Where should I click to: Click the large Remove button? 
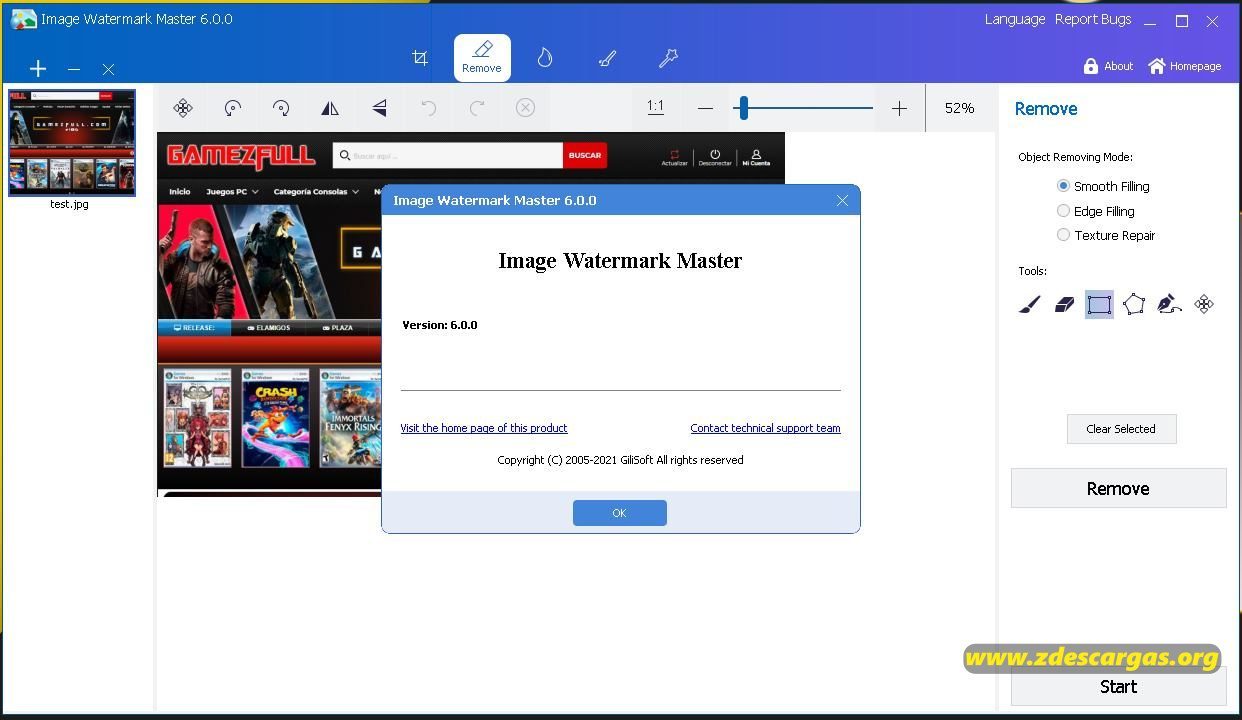click(x=1118, y=488)
